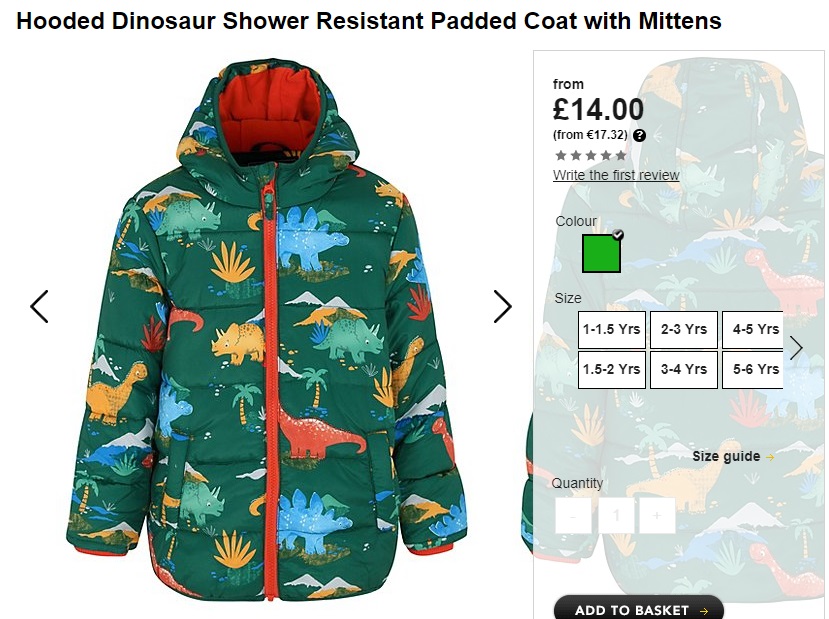Click the Add to Basket button
Viewport: 829px width, 619px height.
click(639, 608)
